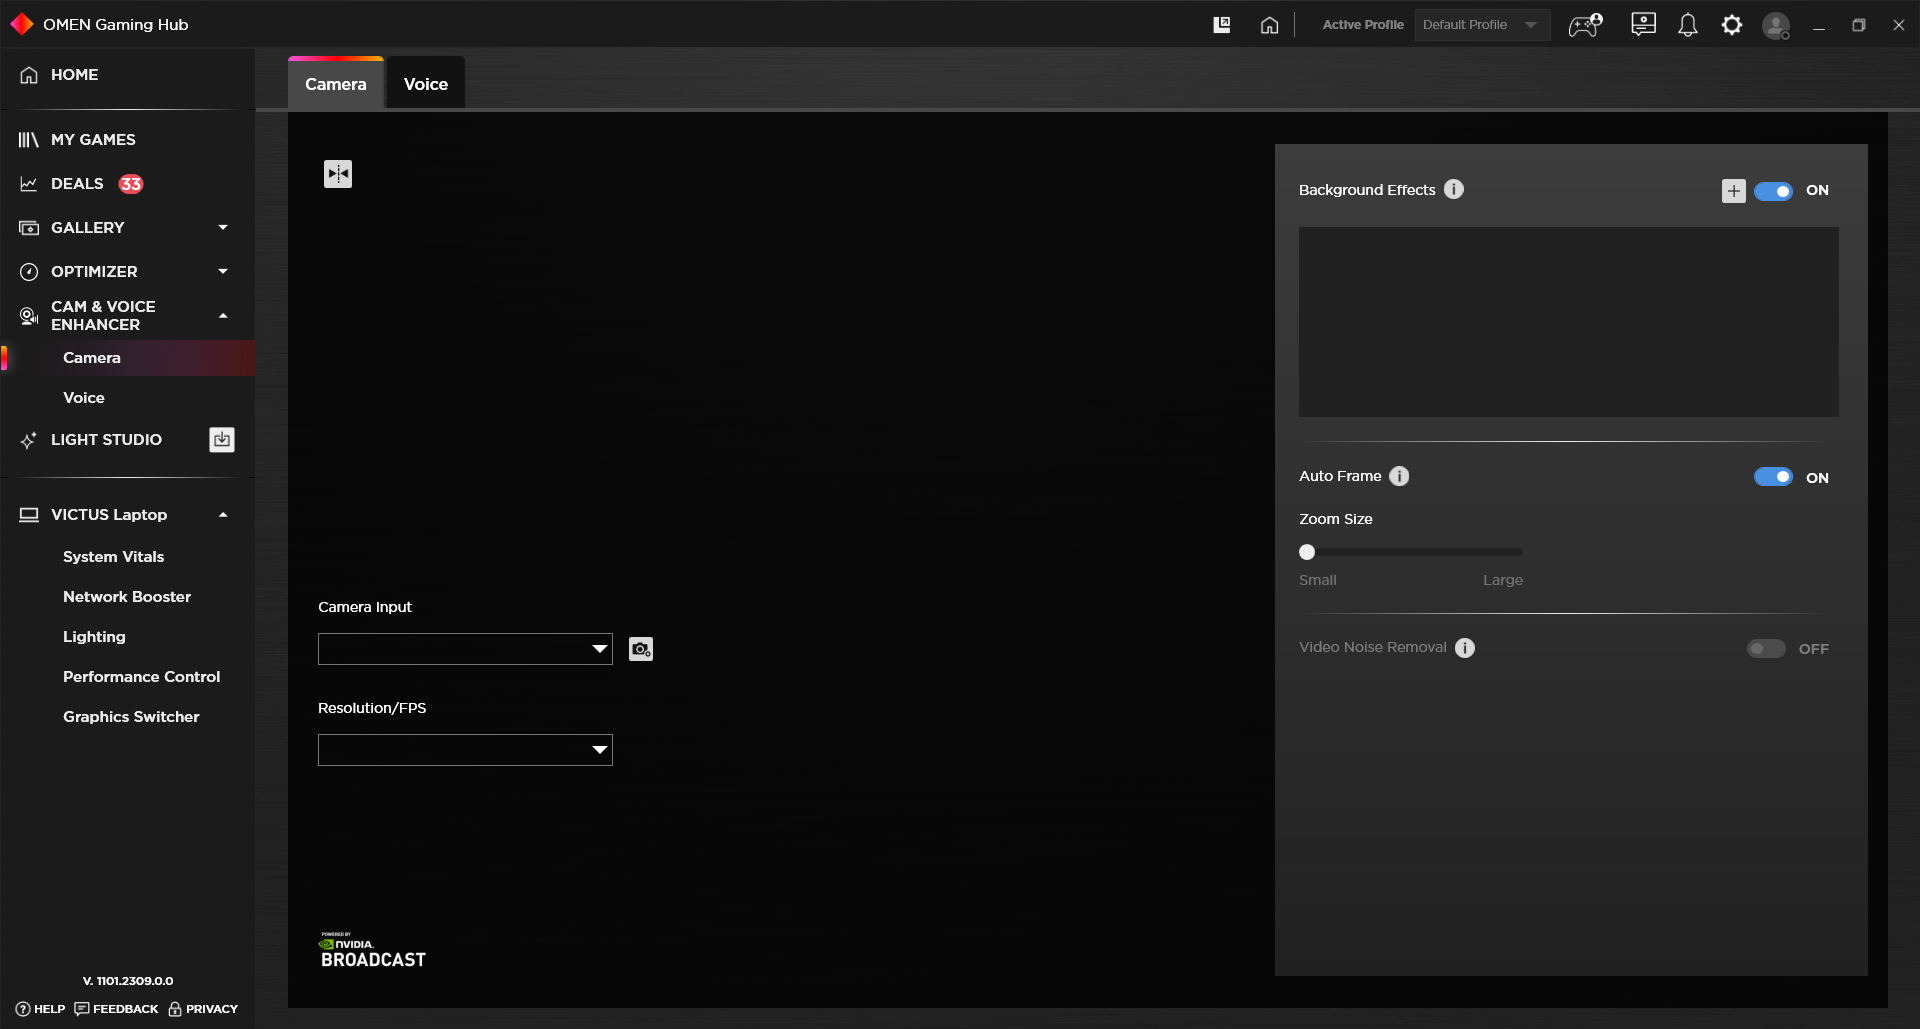Click the Zoom Size slider handle
1920x1029 pixels.
(x=1307, y=552)
